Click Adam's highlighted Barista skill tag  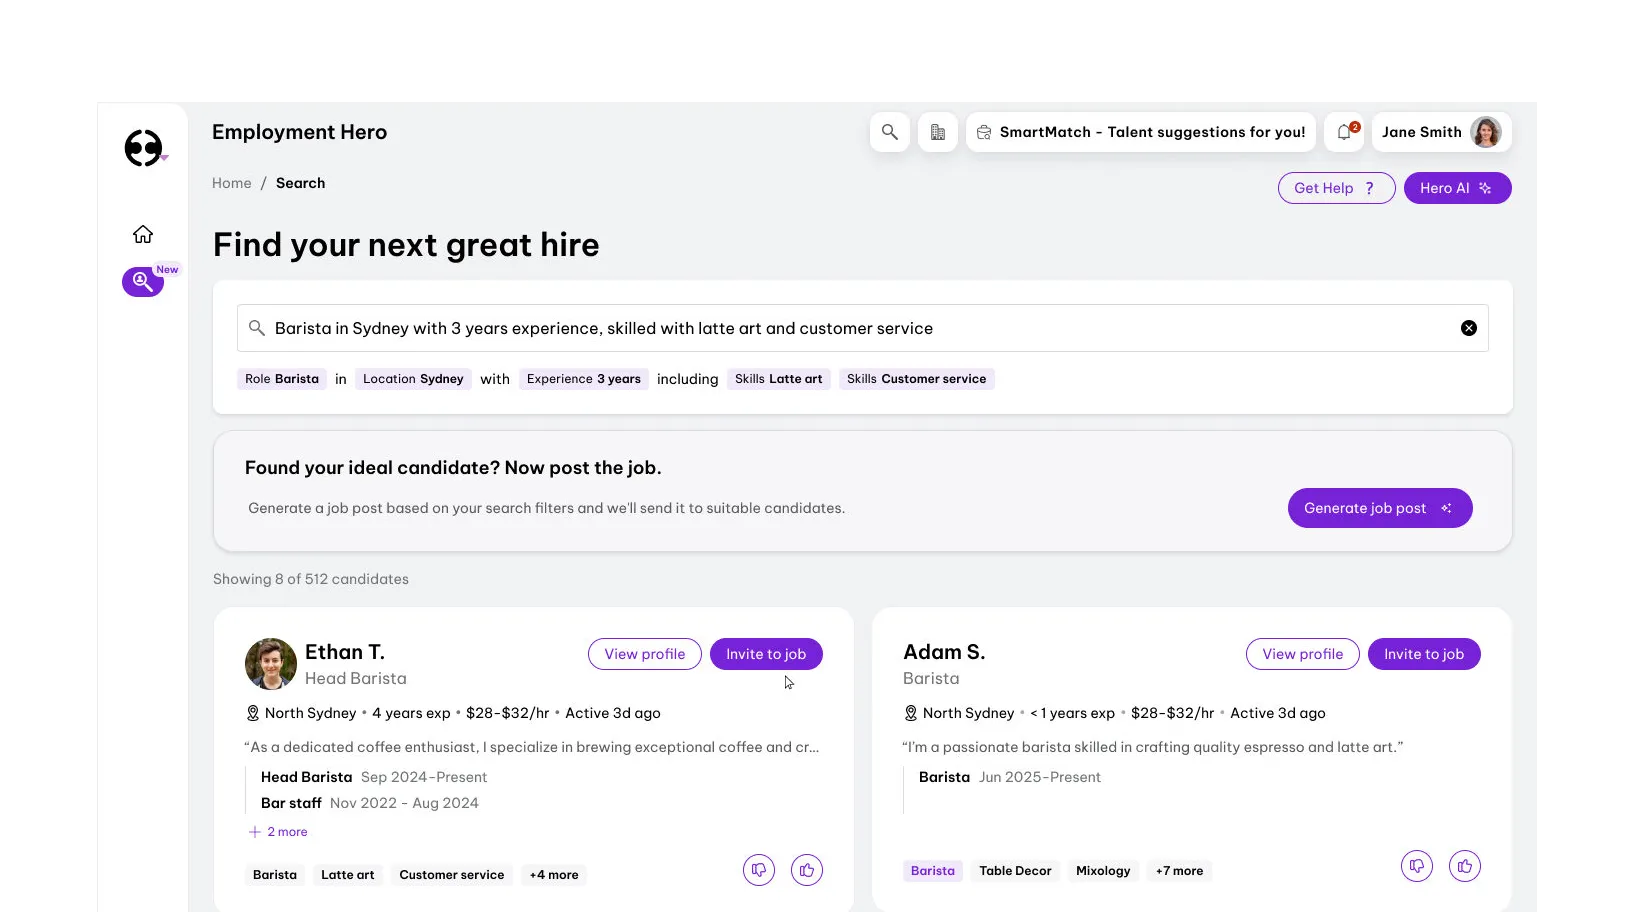[933, 871]
